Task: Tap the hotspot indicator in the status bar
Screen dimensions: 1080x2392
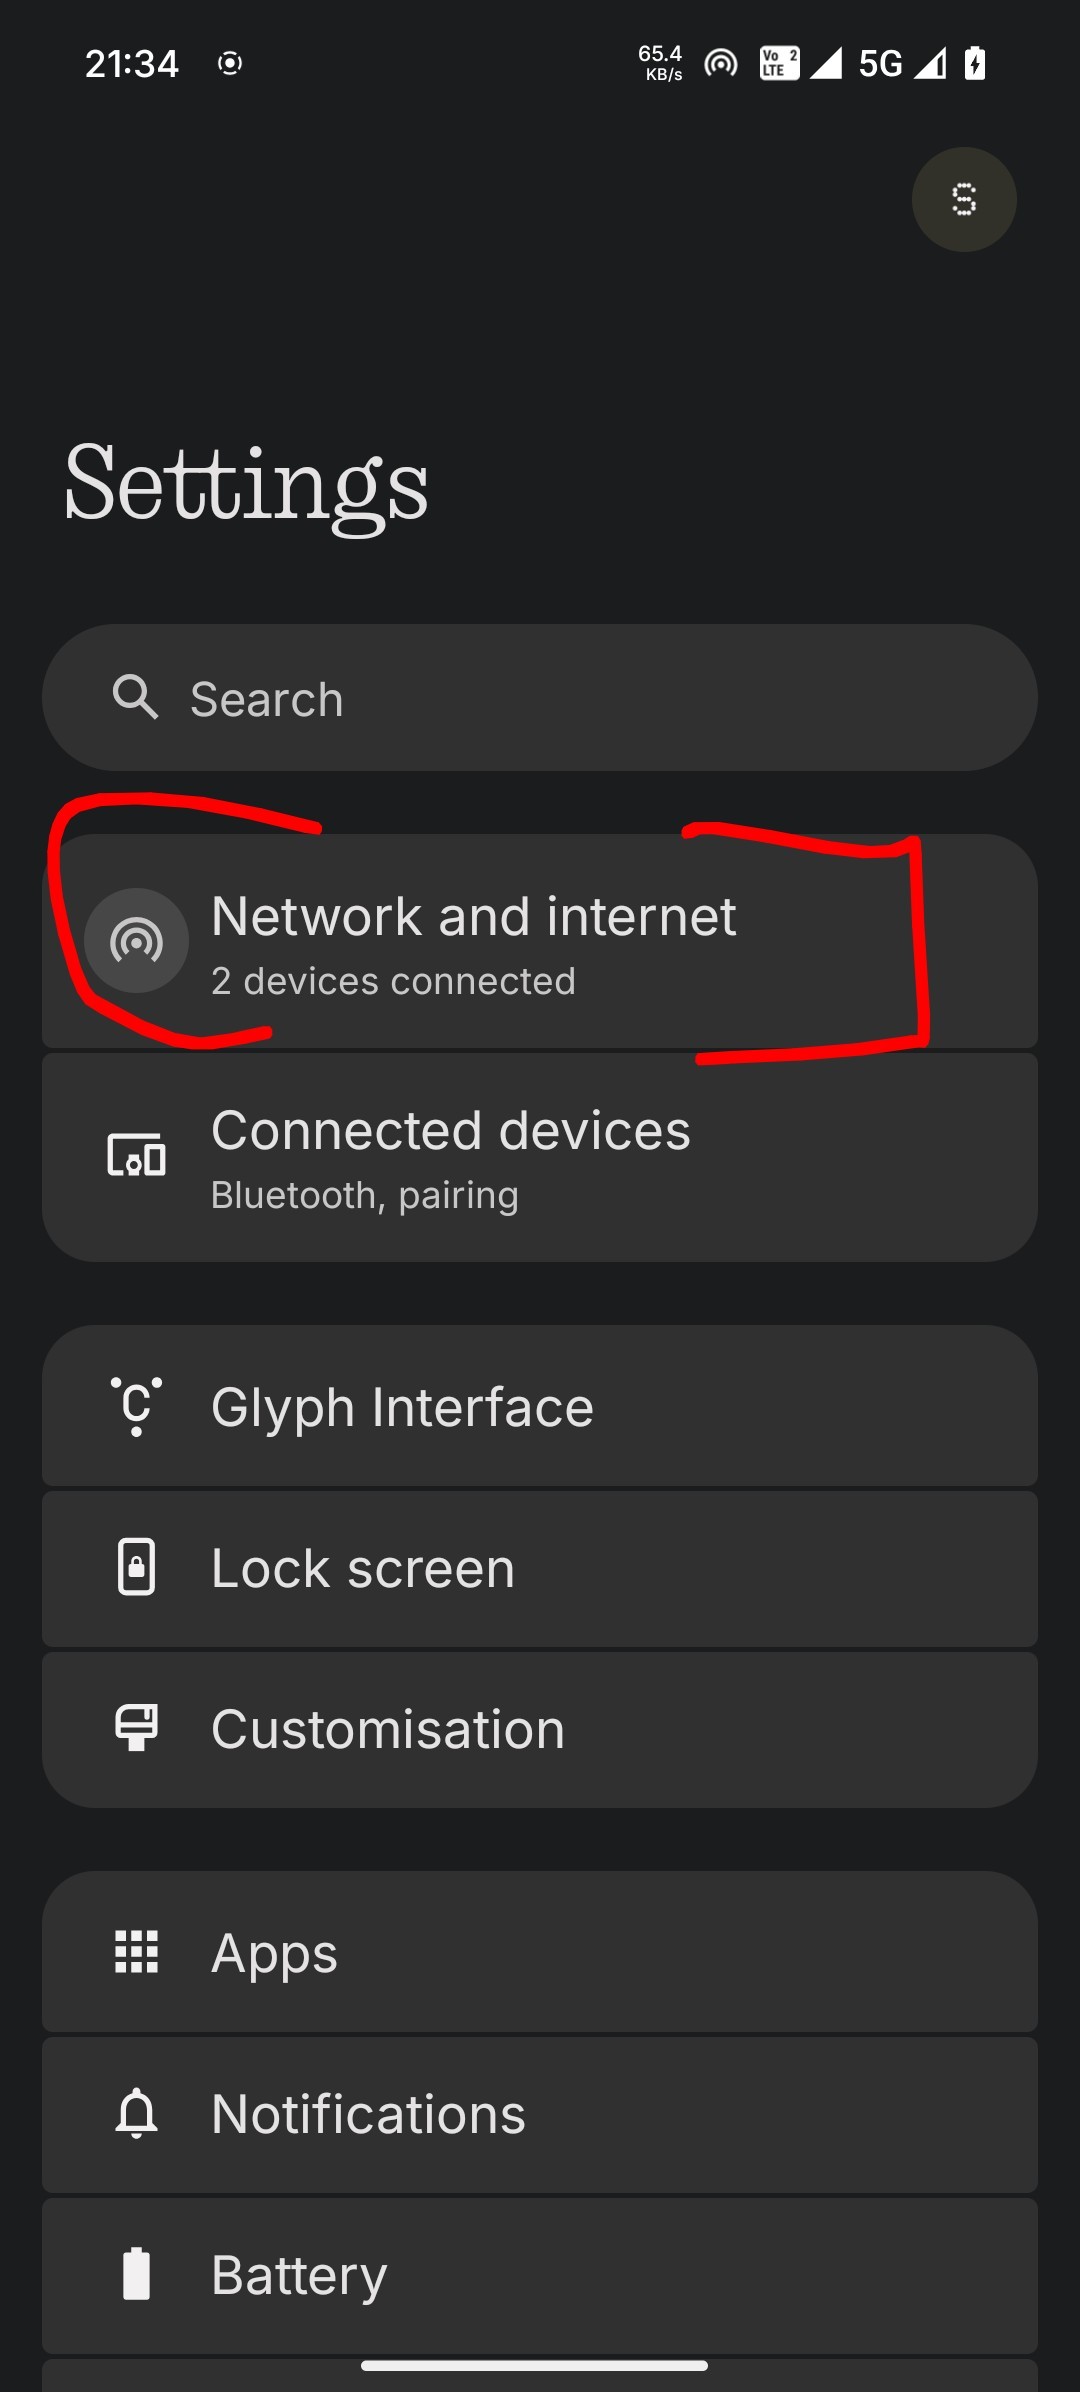Action: 720,64
